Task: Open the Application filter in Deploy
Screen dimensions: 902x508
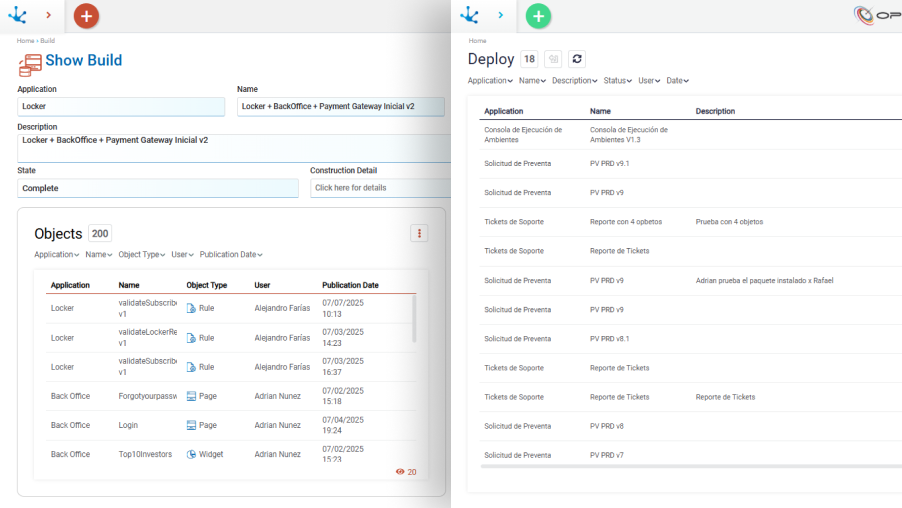Action: (490, 81)
